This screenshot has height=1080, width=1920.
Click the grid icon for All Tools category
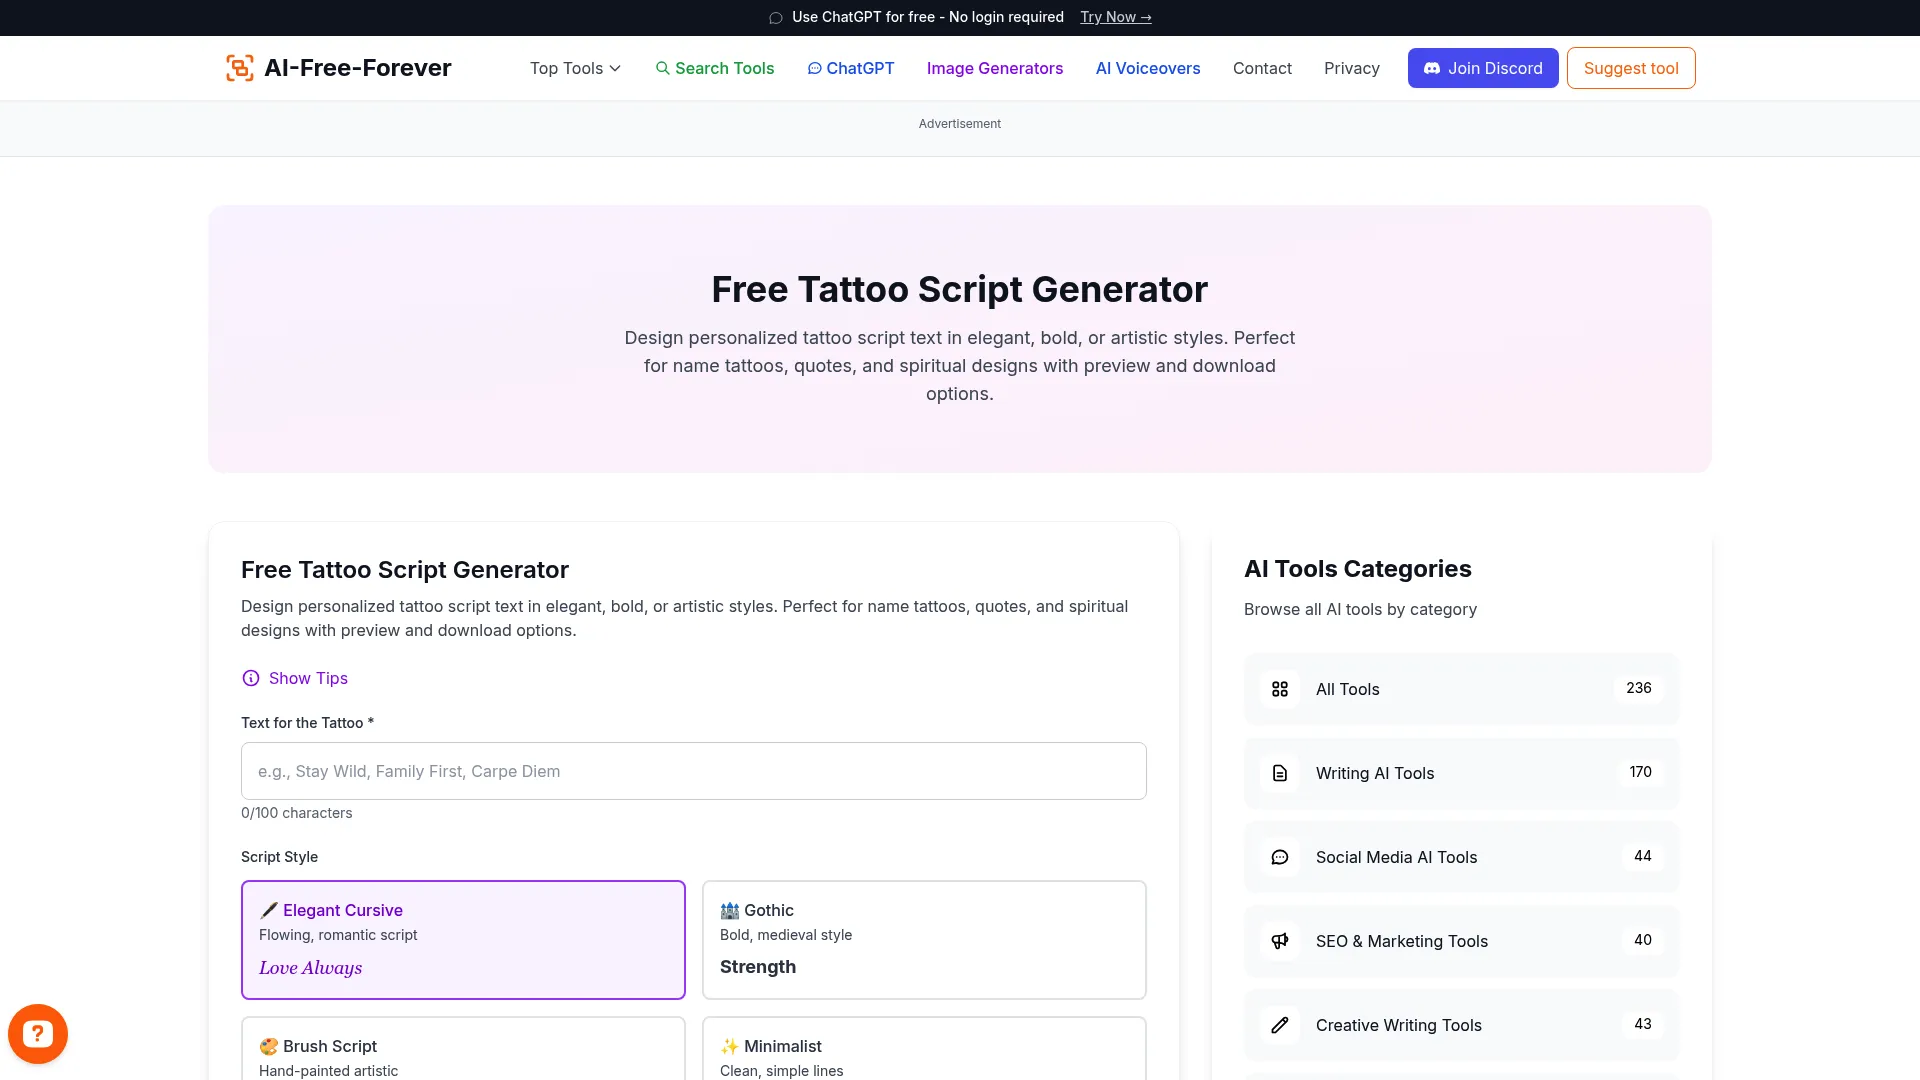pyautogui.click(x=1280, y=689)
